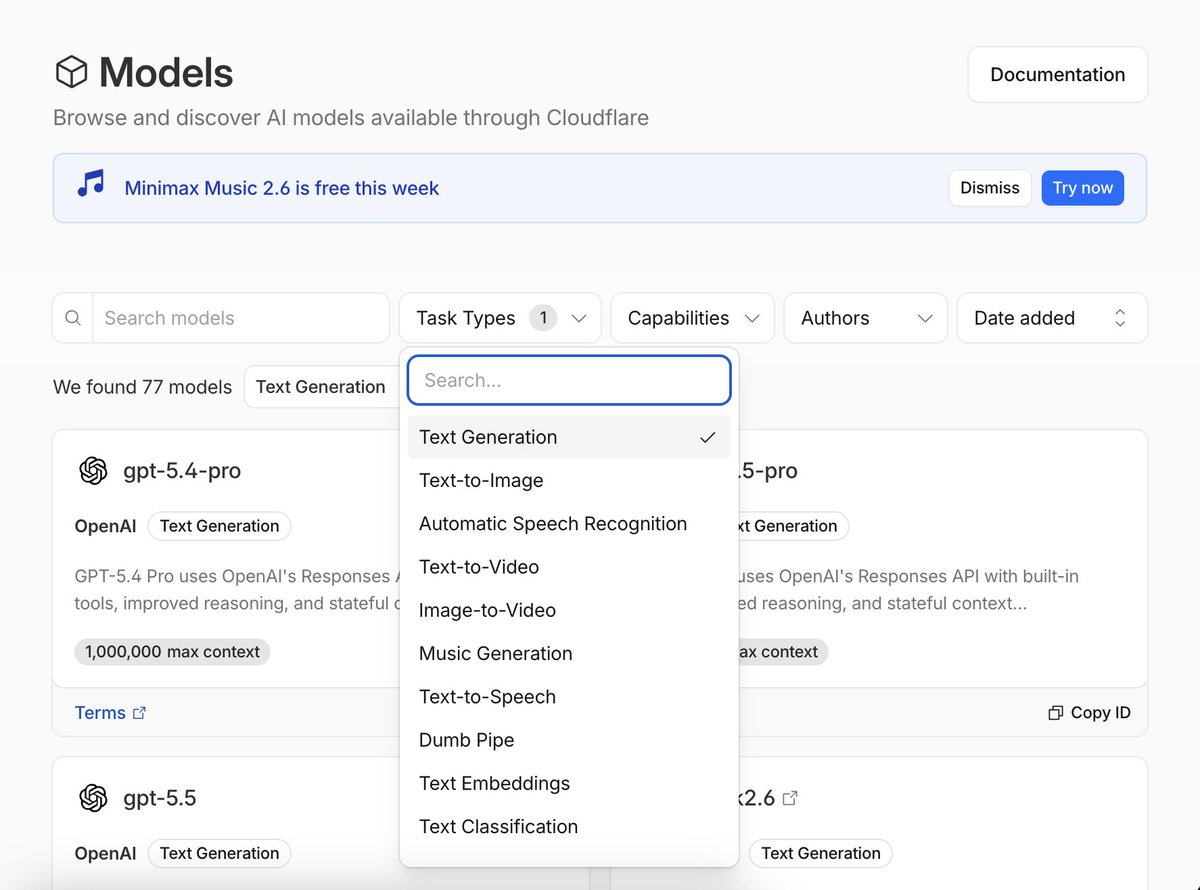
Task: Dismiss the Minimax Music banner
Action: point(990,188)
